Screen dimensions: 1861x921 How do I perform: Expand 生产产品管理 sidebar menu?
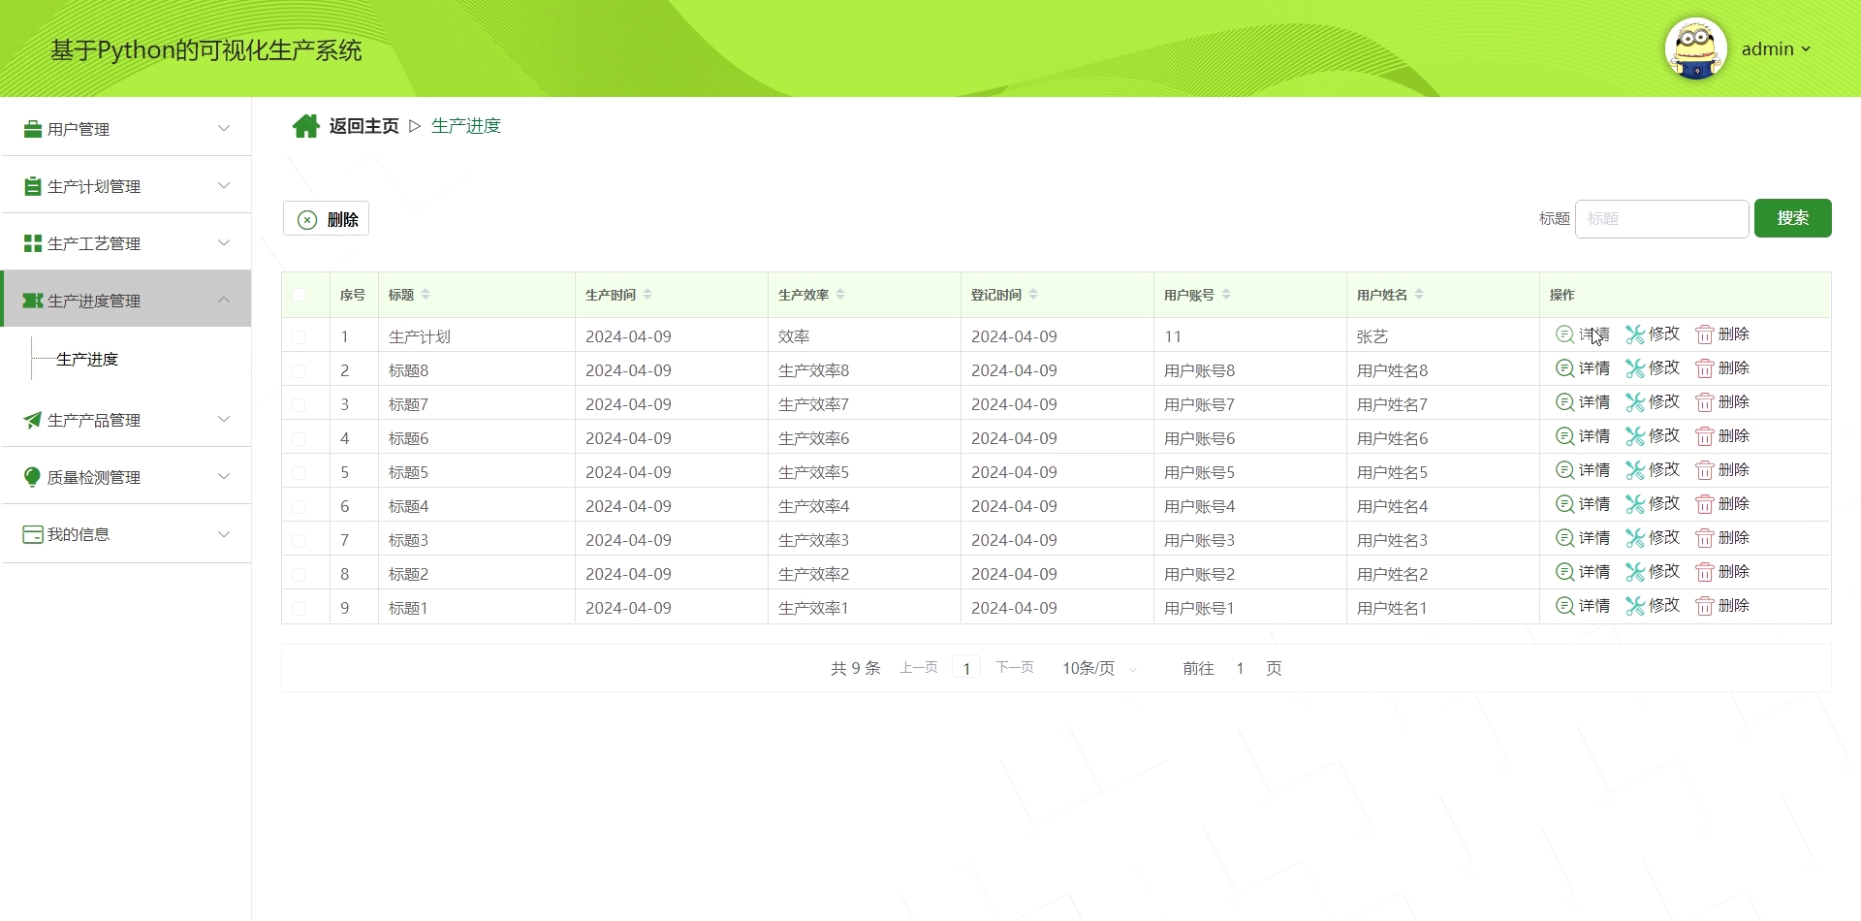(126, 419)
